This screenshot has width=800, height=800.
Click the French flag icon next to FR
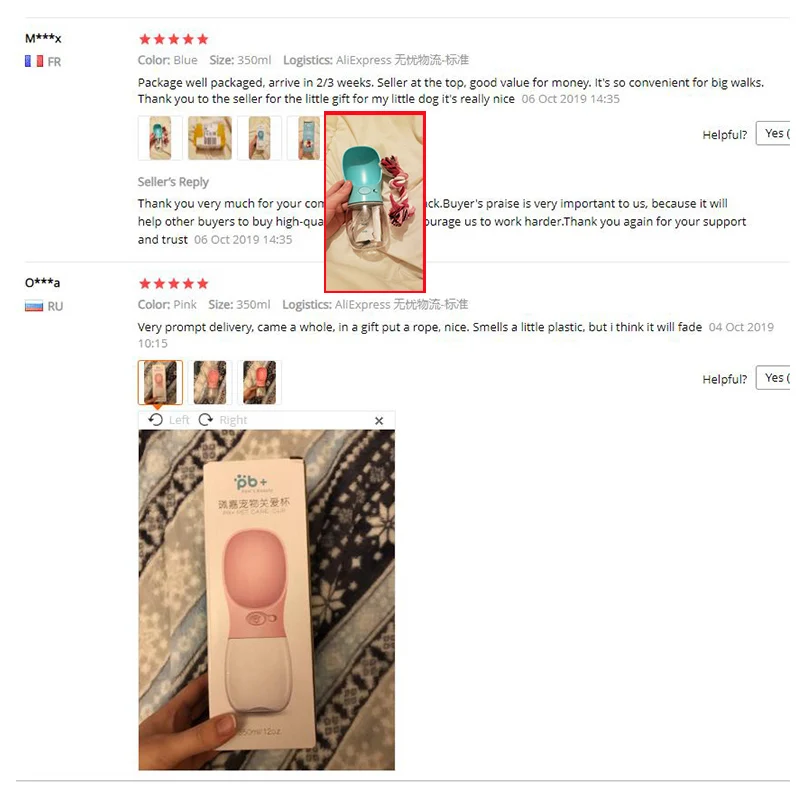34,61
